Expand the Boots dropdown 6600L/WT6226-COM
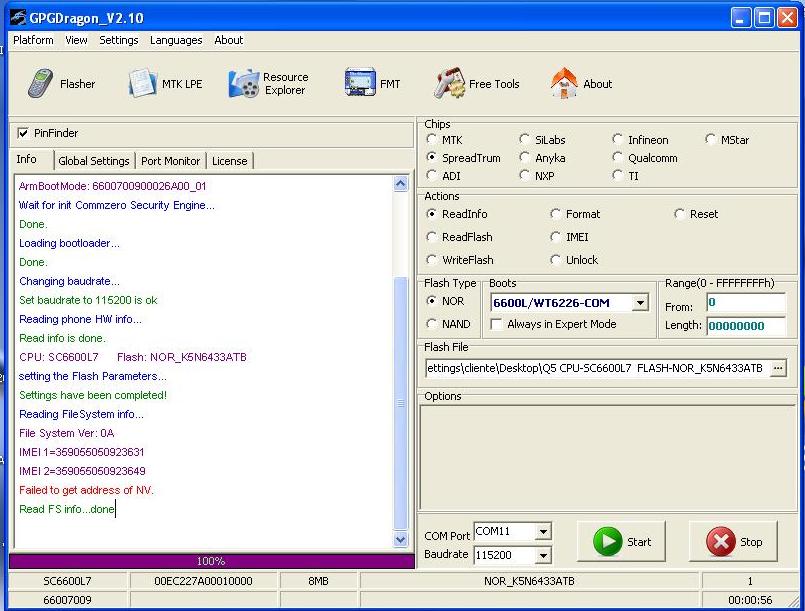This screenshot has height=611, width=805. tap(640, 303)
